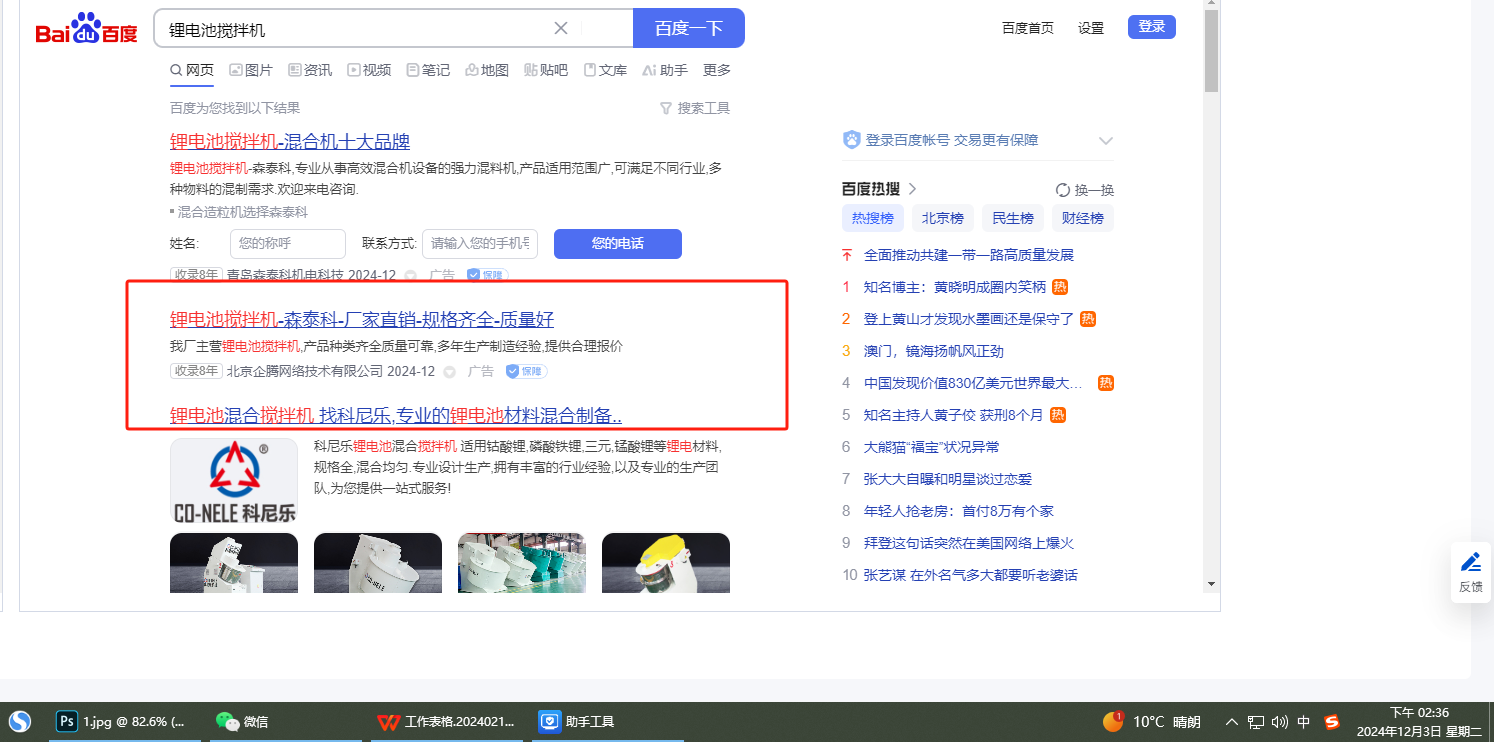Select the 热搜榜 tab

point(873,218)
